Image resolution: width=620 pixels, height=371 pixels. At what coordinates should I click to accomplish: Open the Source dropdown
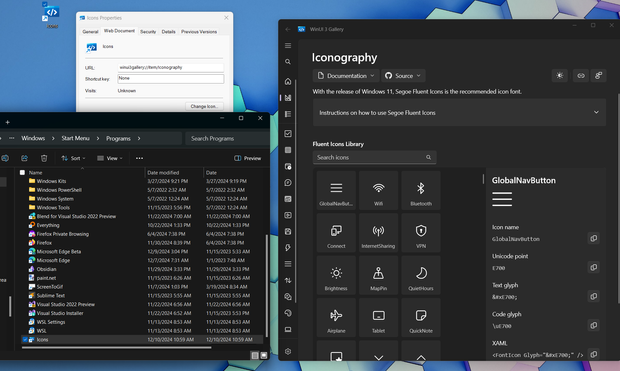pyautogui.click(x=403, y=76)
